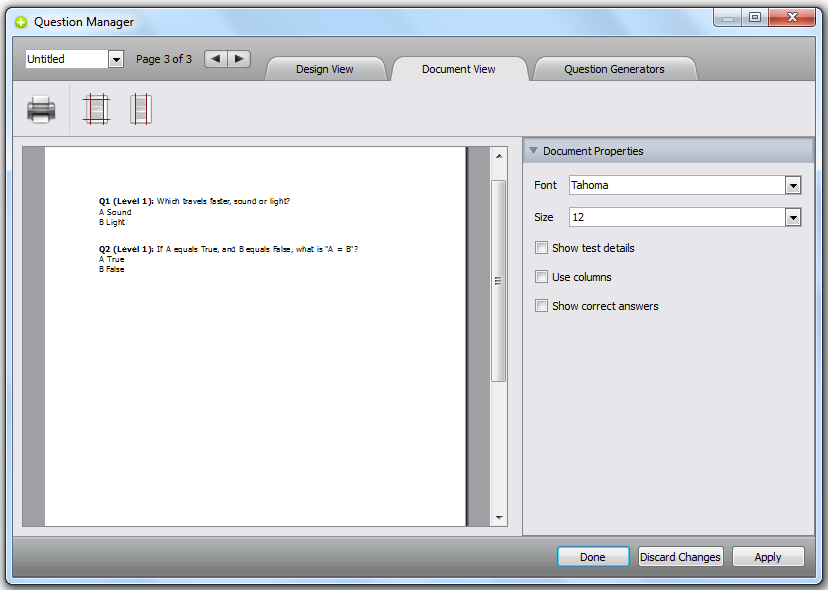Switch to the Design View tab
Viewport: 828px width, 590px height.
[x=325, y=69]
